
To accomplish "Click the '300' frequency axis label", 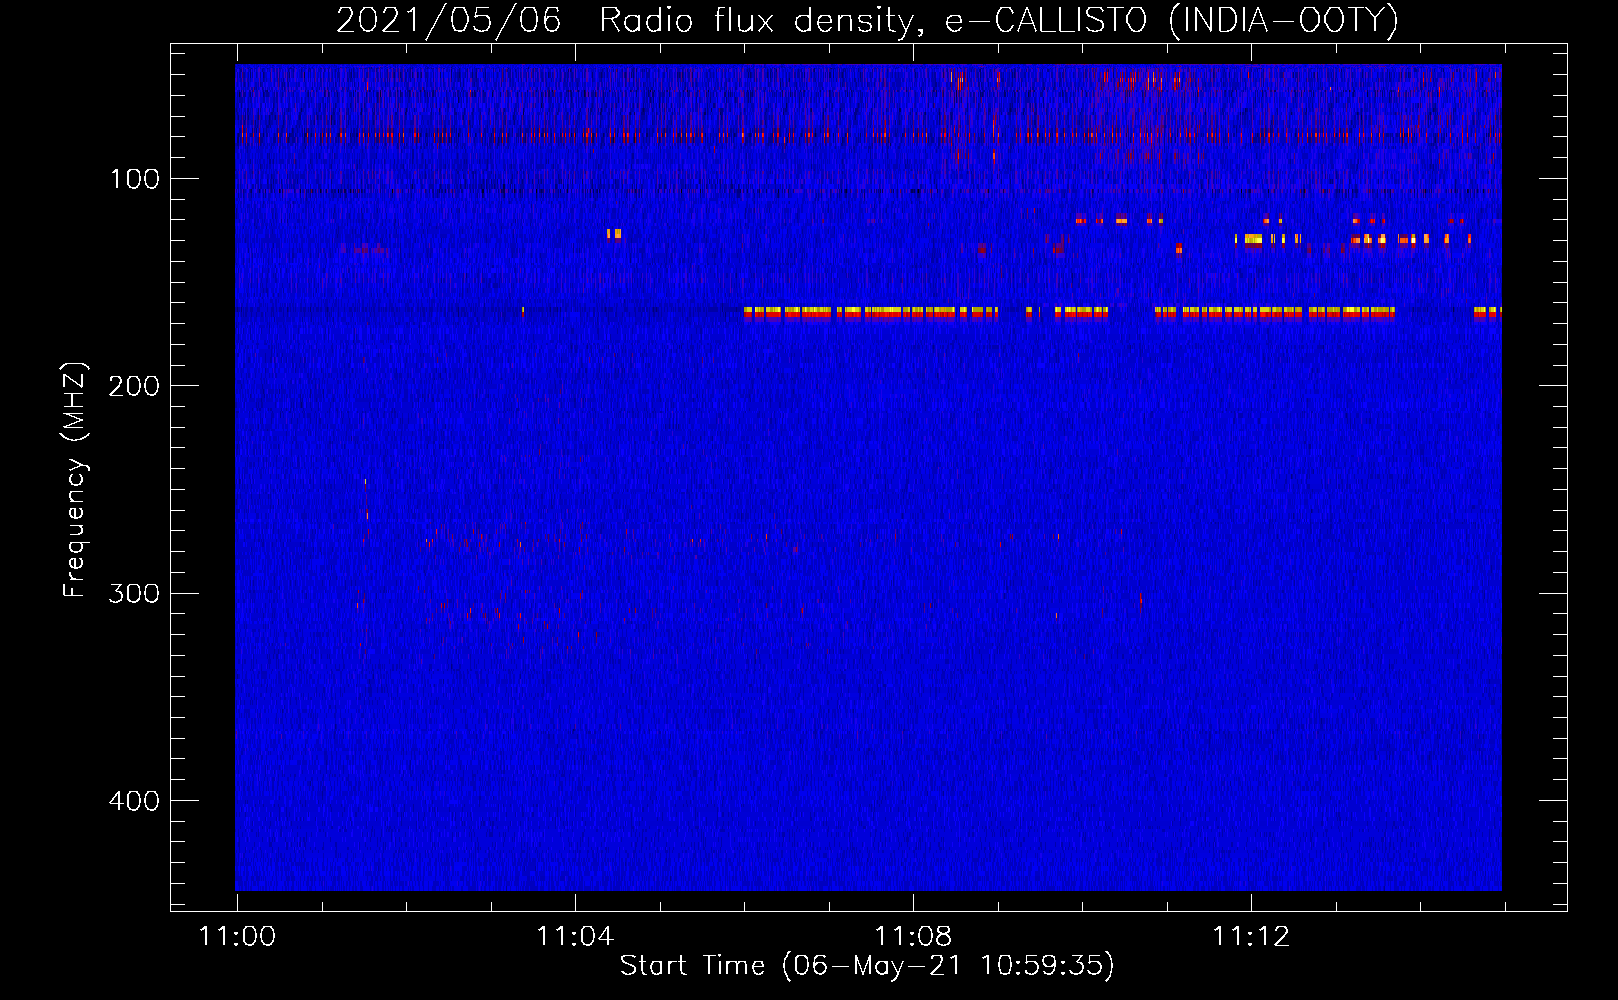I will (134, 594).
